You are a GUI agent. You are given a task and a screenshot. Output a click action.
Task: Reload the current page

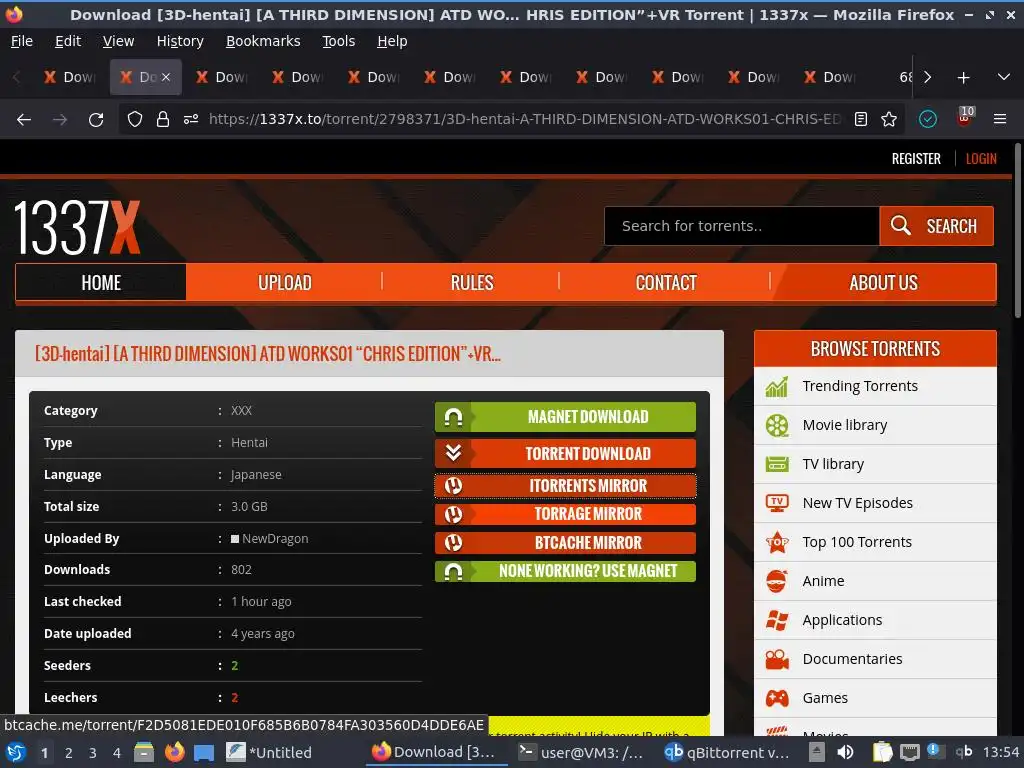click(x=96, y=120)
